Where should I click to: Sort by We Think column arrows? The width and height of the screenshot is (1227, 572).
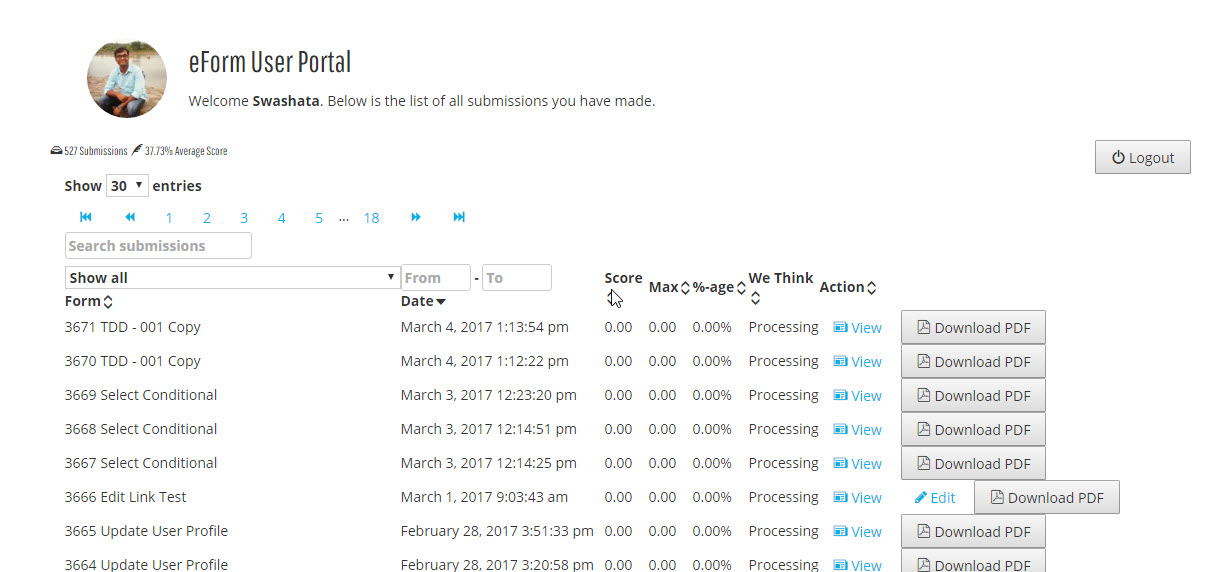(755, 298)
